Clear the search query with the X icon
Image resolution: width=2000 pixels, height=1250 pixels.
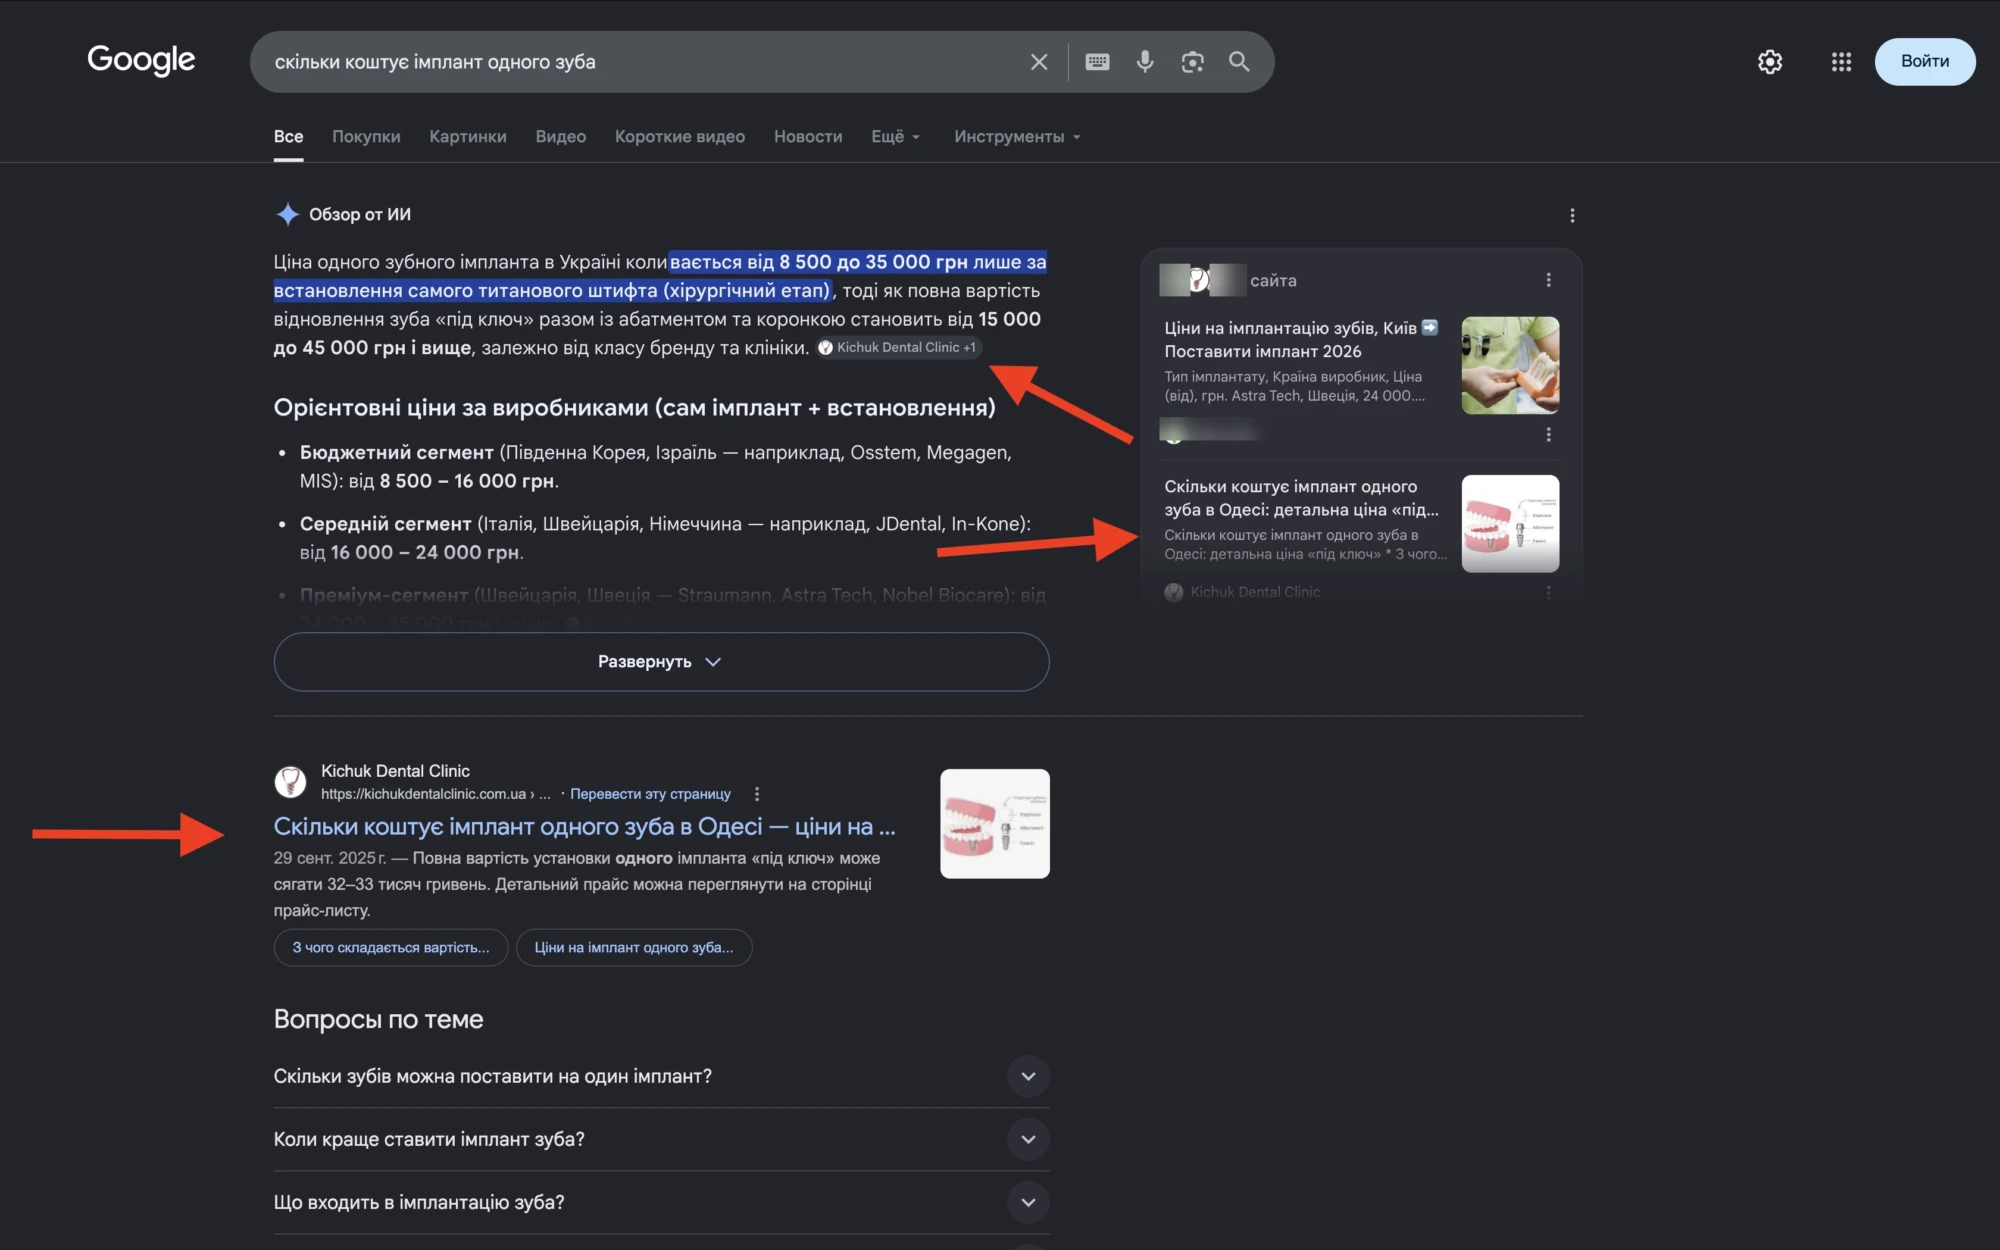coord(1039,62)
